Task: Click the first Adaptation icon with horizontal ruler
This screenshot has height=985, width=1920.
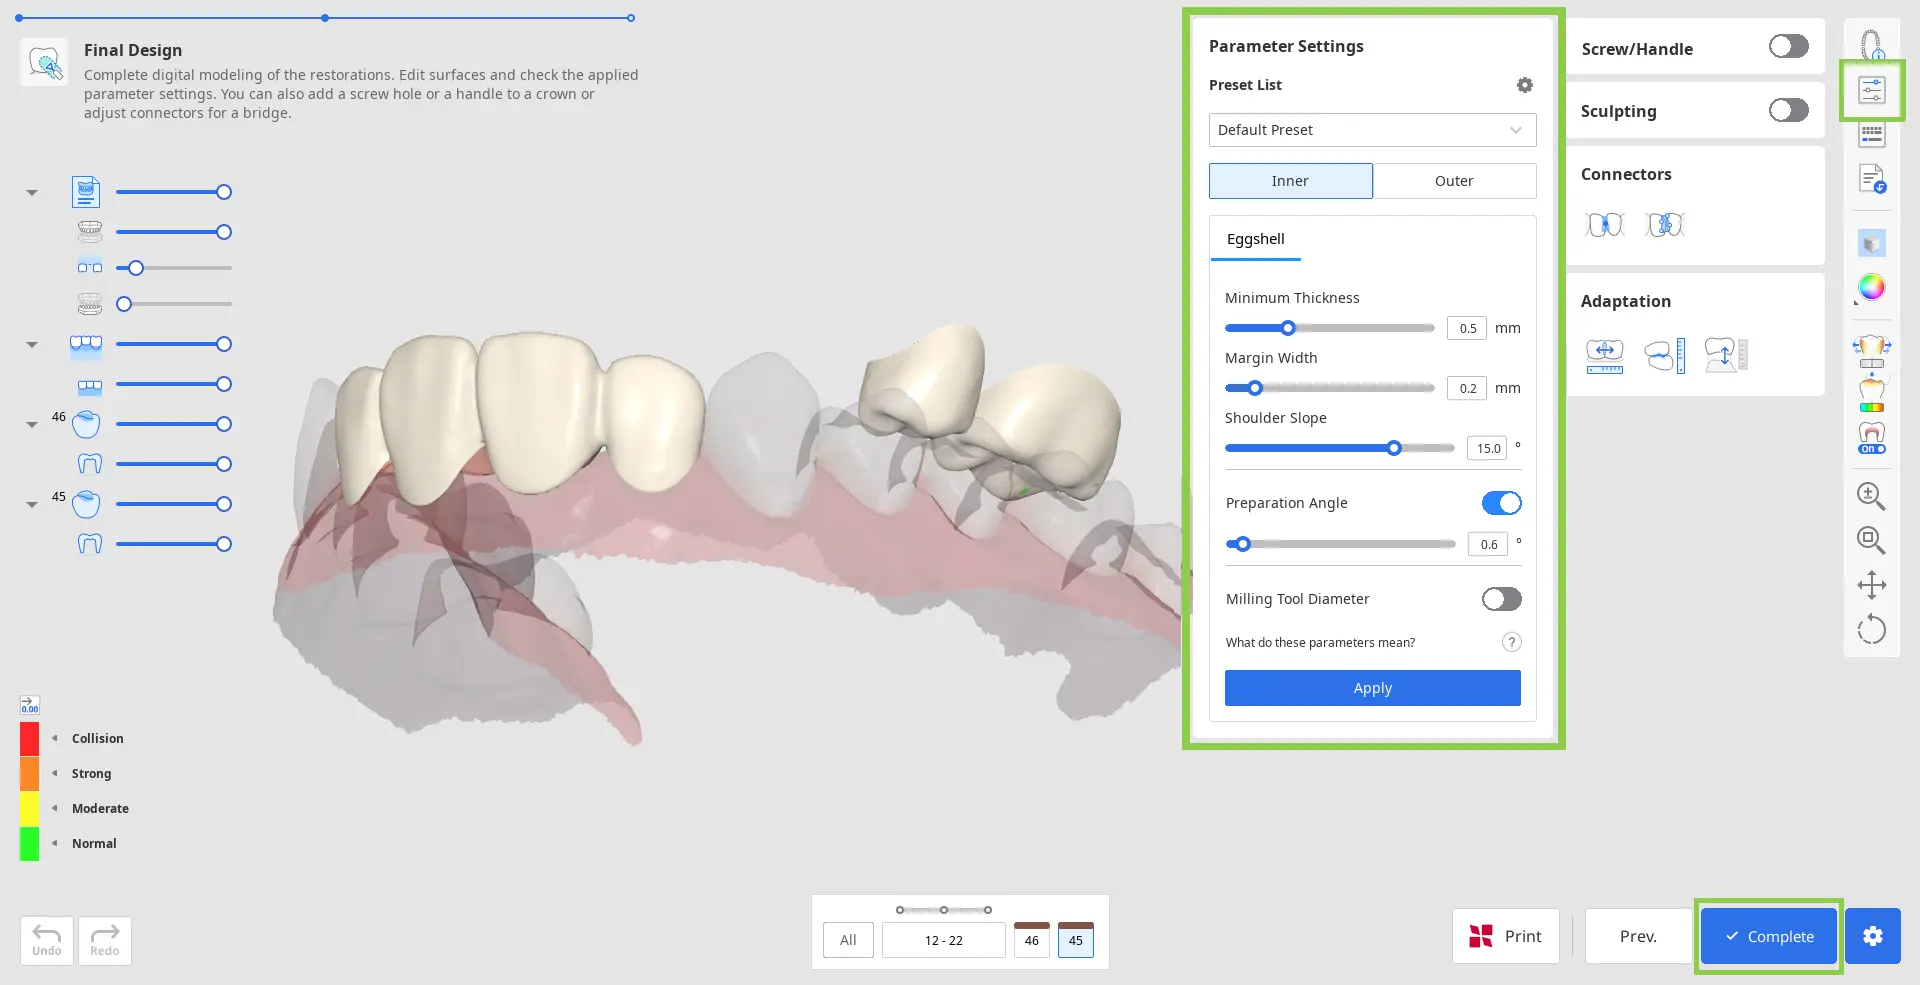Action: [1605, 356]
